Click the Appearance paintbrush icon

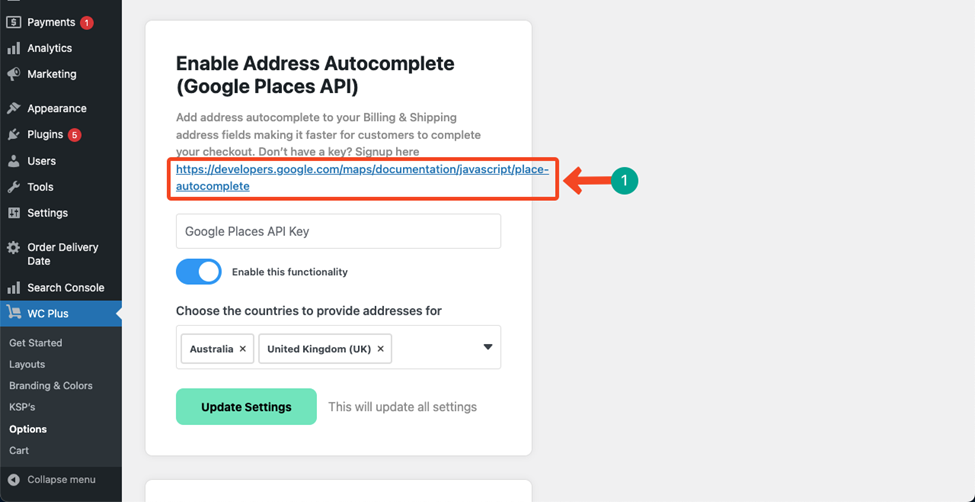(13, 108)
